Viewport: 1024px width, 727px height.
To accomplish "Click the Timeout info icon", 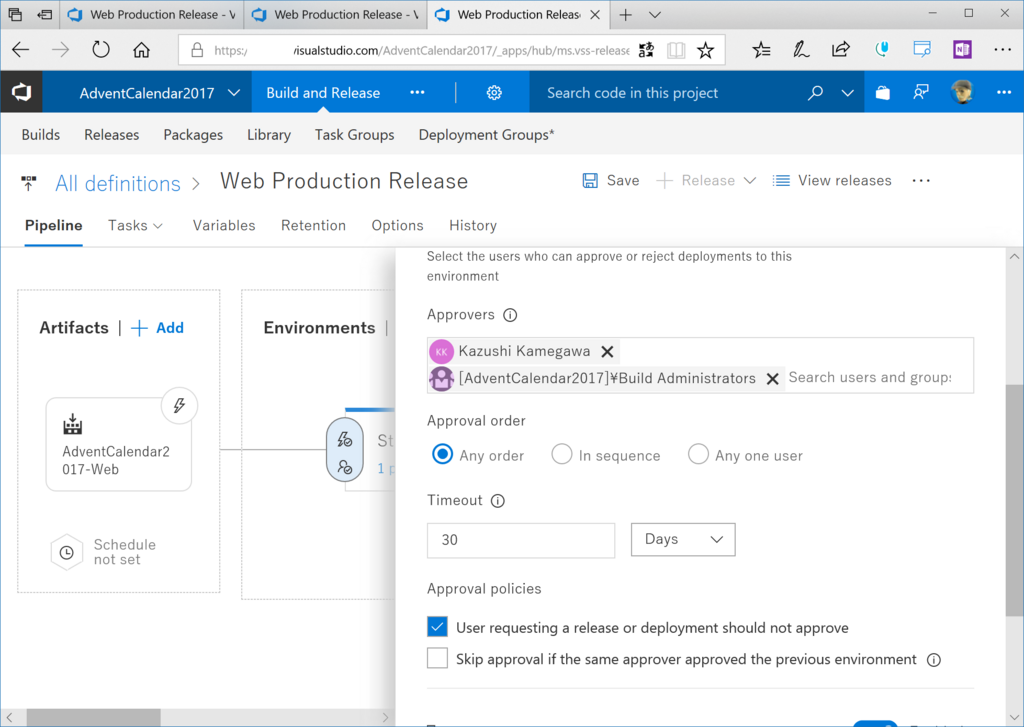I will tap(498, 501).
